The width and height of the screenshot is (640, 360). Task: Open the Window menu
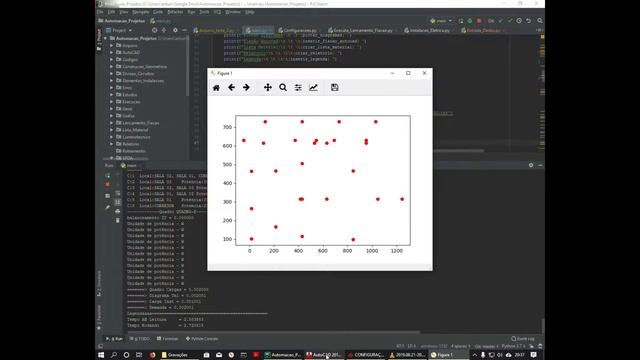click(x=233, y=12)
